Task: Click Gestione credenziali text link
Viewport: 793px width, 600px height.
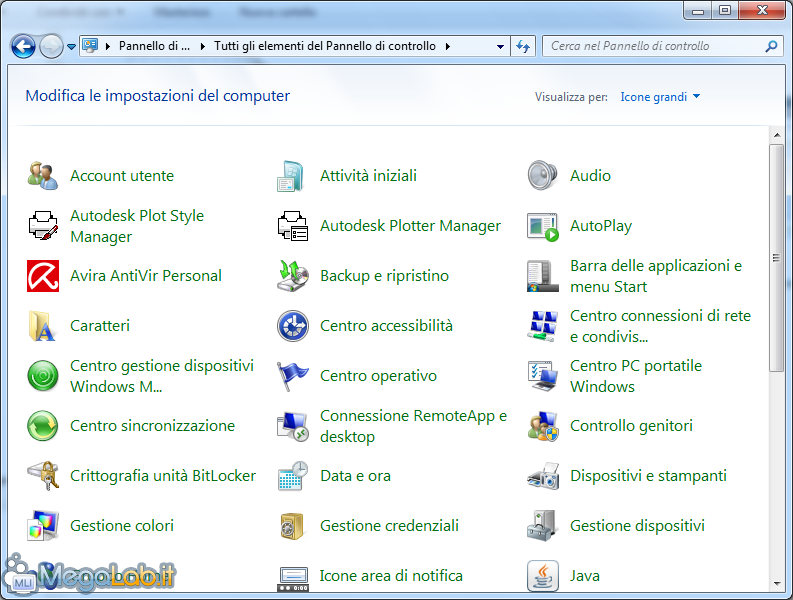Action: [x=389, y=526]
